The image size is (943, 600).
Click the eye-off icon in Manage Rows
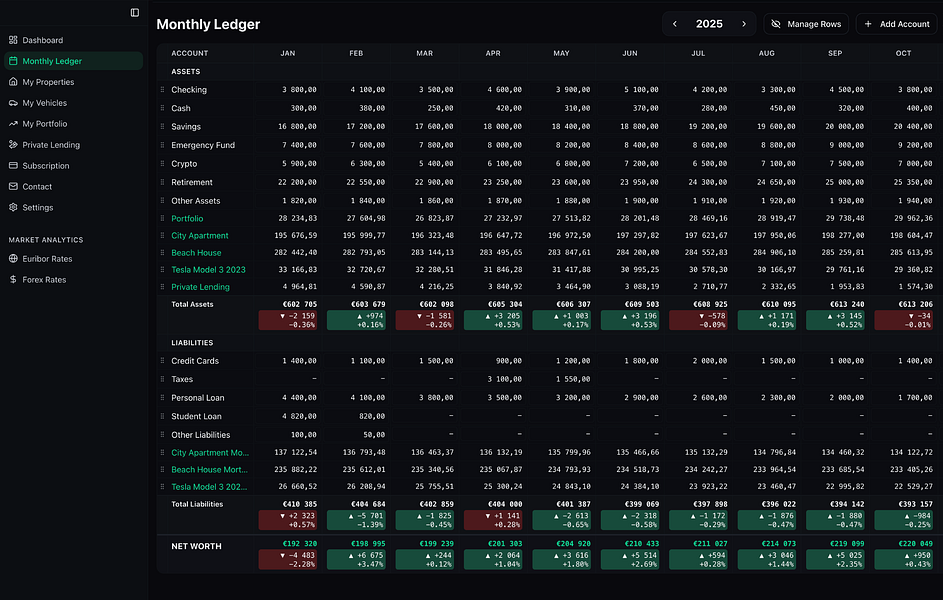click(x=776, y=24)
